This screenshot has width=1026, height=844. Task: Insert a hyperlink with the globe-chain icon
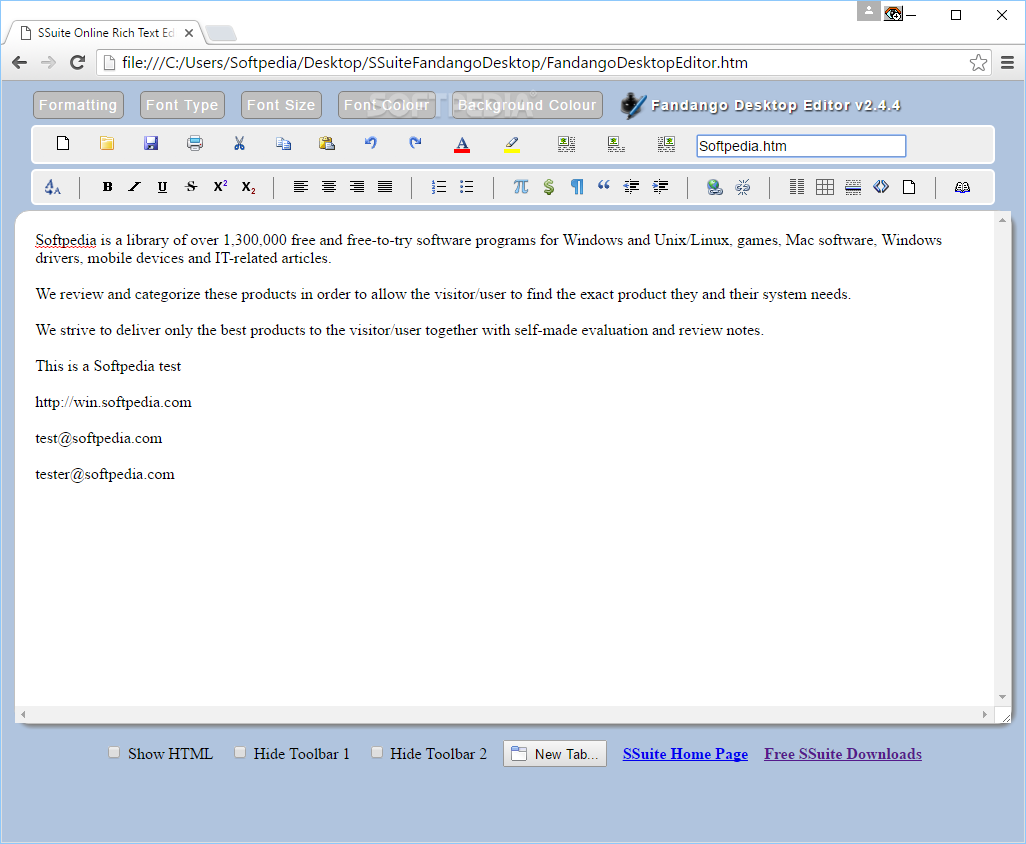[715, 188]
